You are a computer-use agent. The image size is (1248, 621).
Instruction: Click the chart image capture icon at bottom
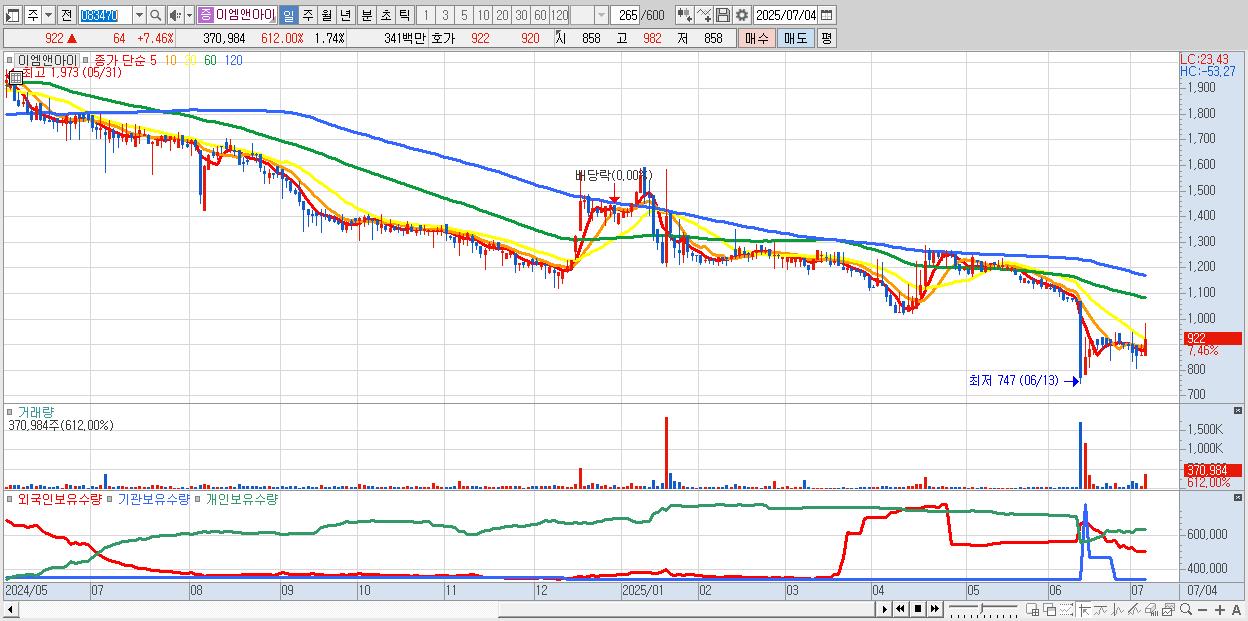click(1169, 609)
